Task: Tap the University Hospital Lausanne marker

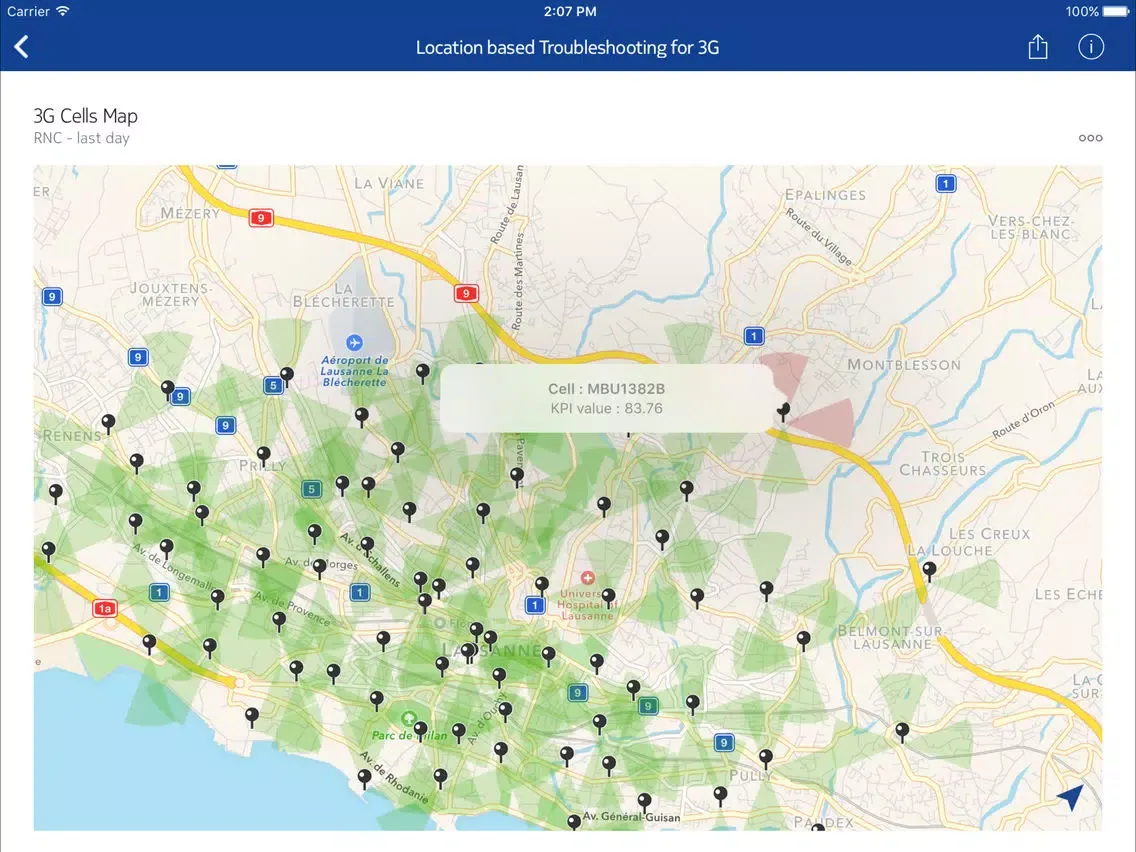Action: pos(587,578)
